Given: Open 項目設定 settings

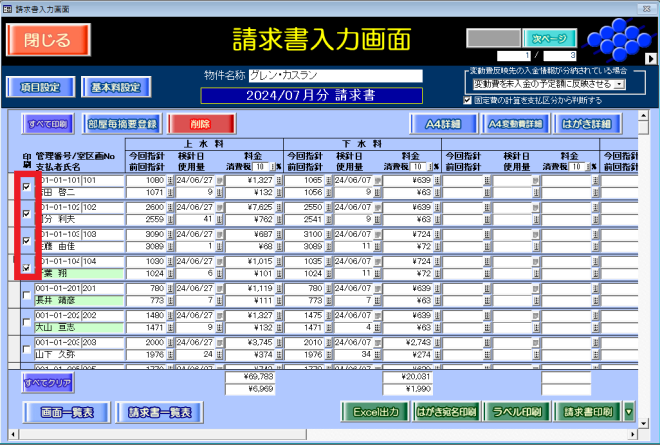Looking at the screenshot, I should tap(39, 87).
